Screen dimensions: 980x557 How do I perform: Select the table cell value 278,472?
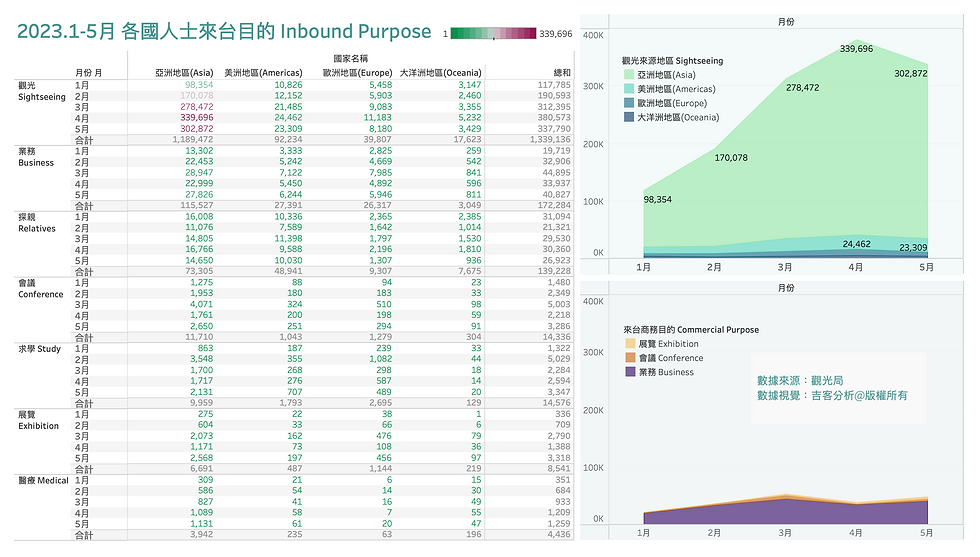click(197, 107)
